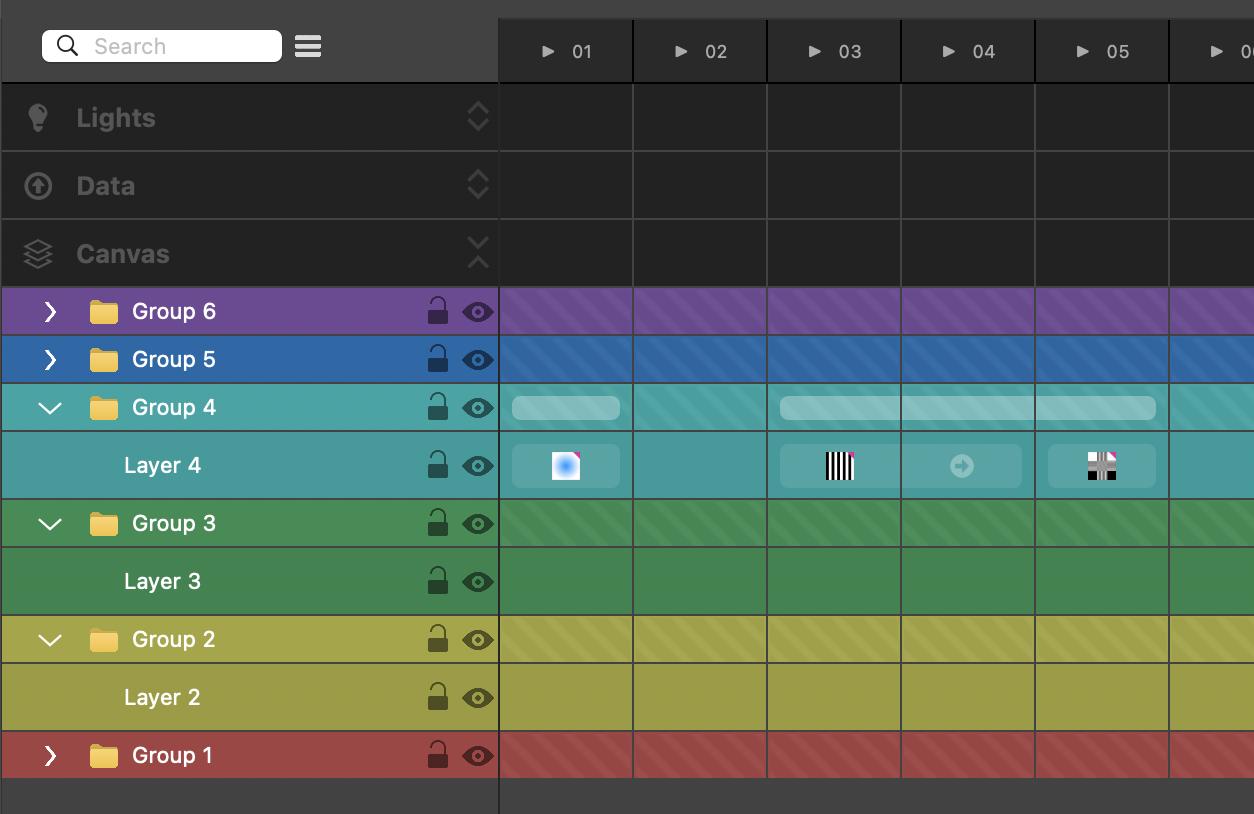1254x814 pixels.
Task: Click the Lights bulb icon
Action: [38, 117]
